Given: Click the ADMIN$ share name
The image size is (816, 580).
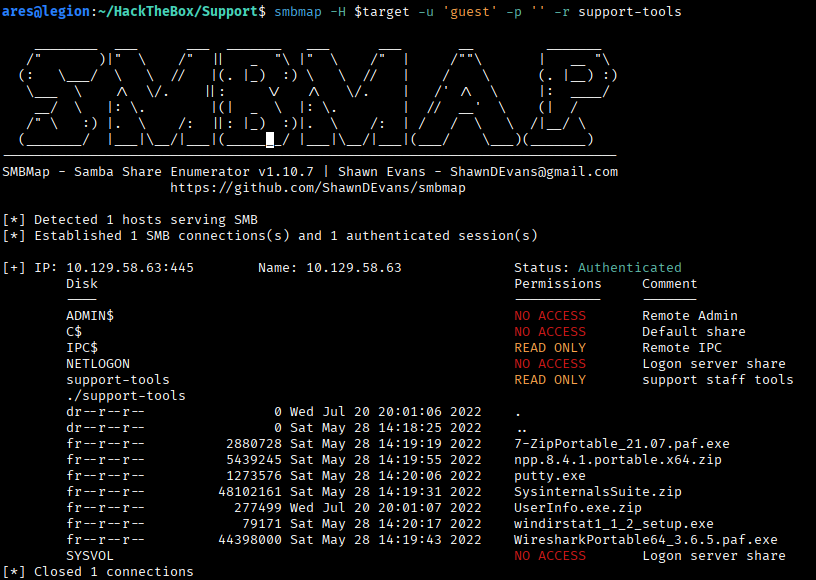Looking at the screenshot, I should click(90, 316).
